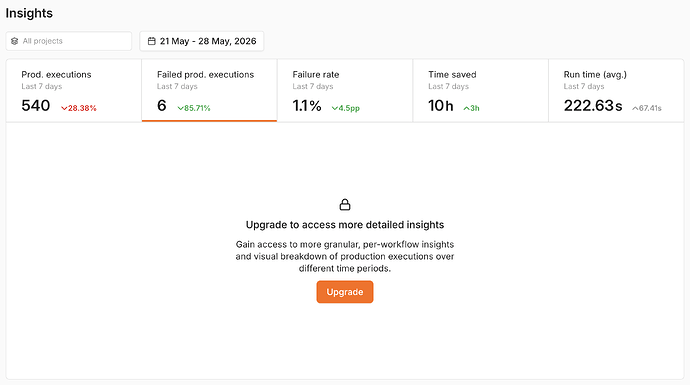Click the 222.63s run time value
The width and height of the screenshot is (690, 385).
click(593, 106)
